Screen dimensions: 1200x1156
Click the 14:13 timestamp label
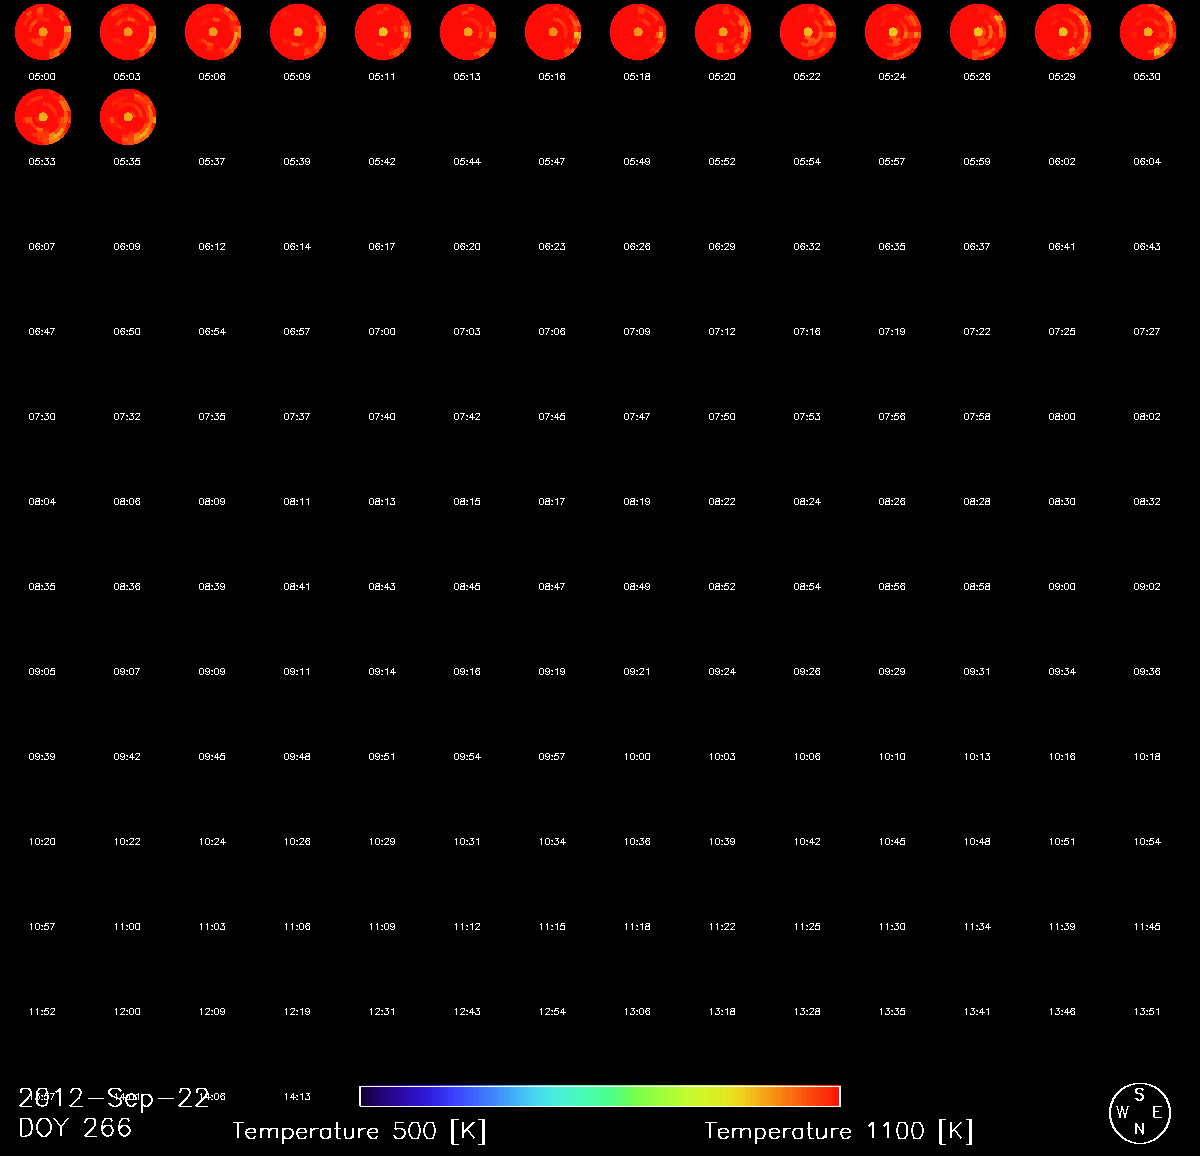point(297,1097)
